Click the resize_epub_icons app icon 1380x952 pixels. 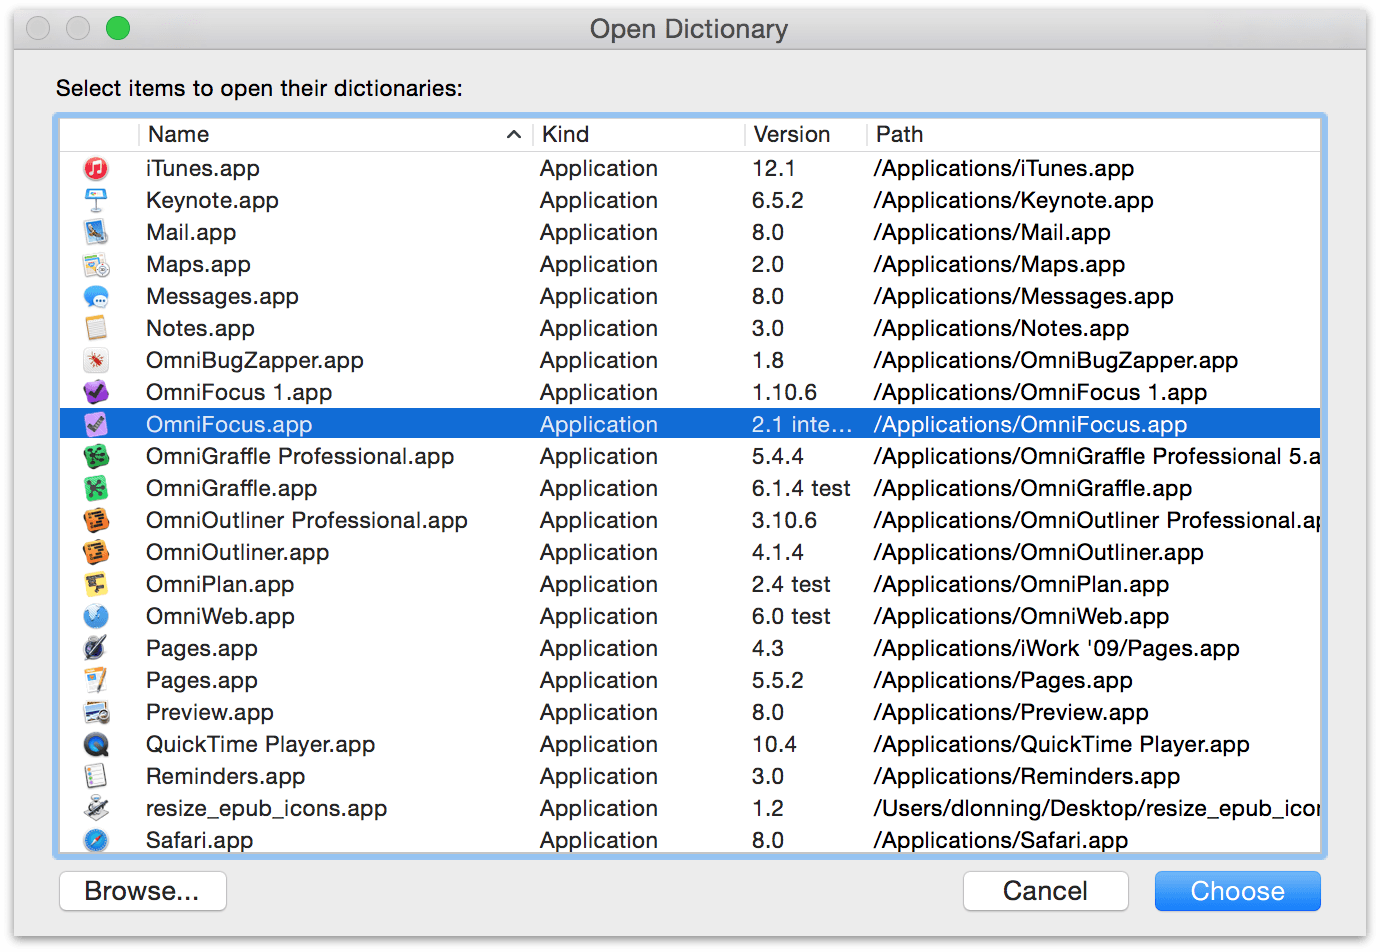coord(96,808)
